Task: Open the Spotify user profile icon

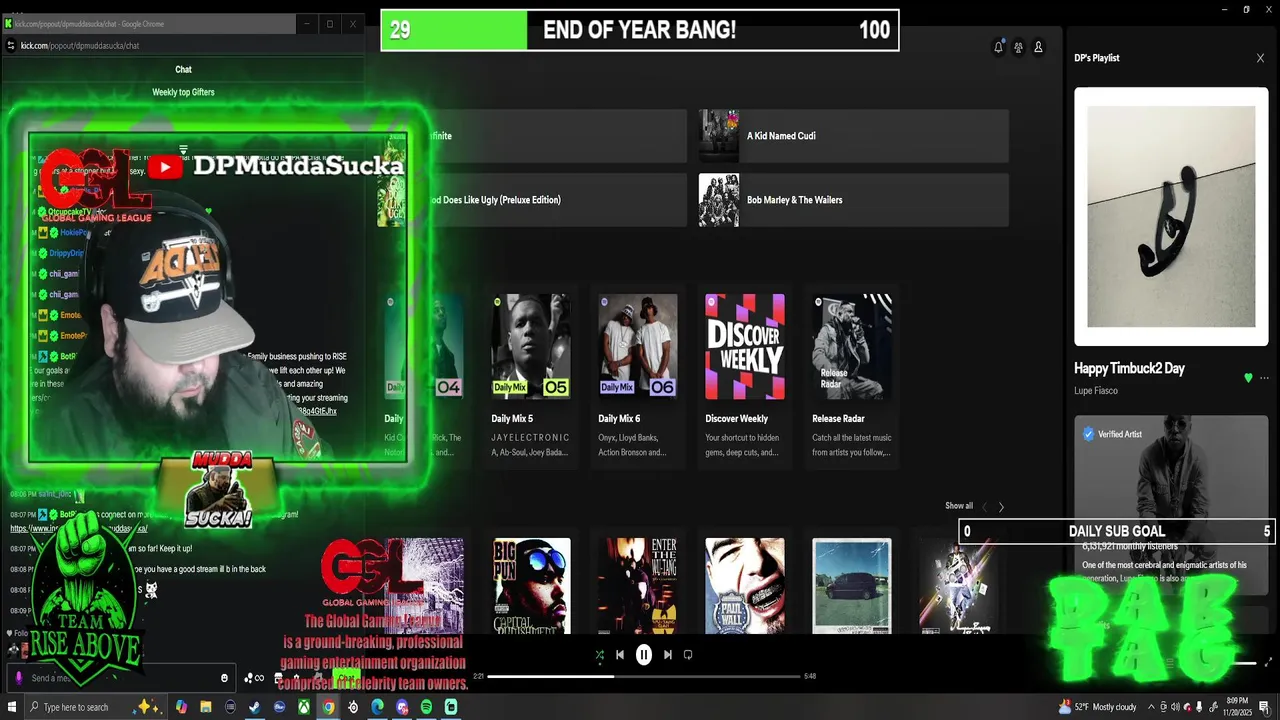Action: [1038, 47]
